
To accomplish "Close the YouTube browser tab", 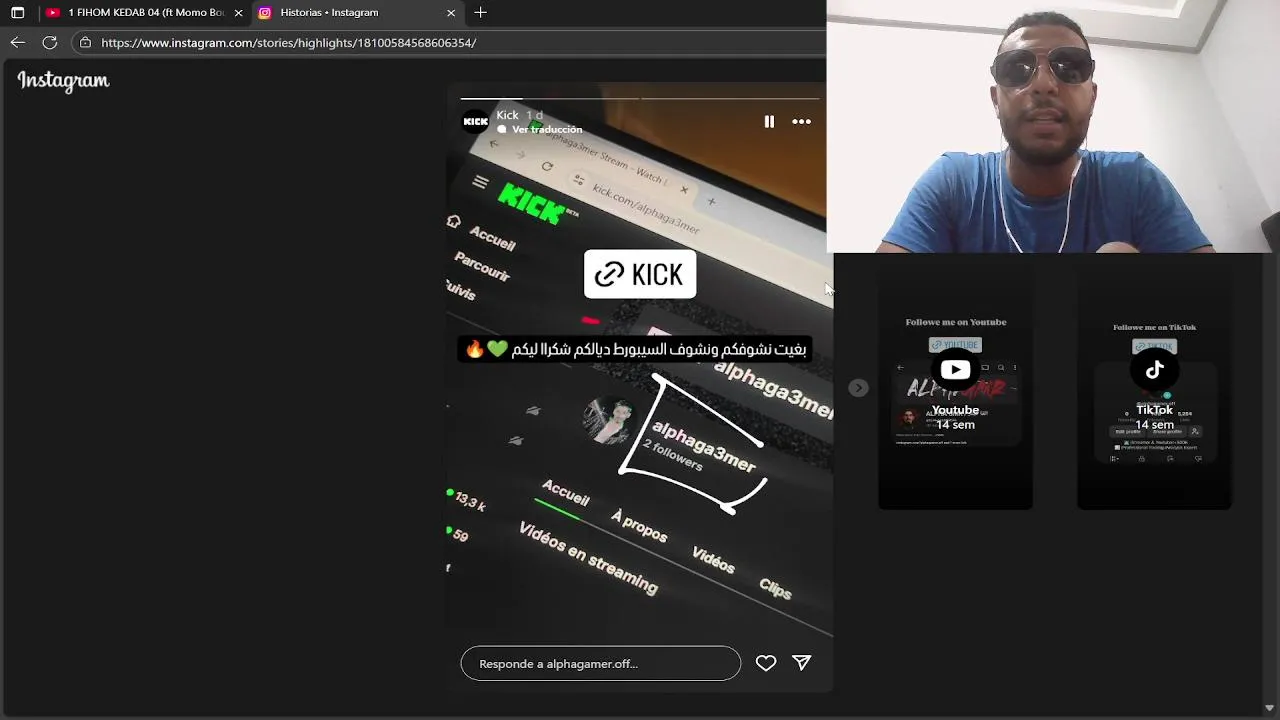I will tap(238, 13).
